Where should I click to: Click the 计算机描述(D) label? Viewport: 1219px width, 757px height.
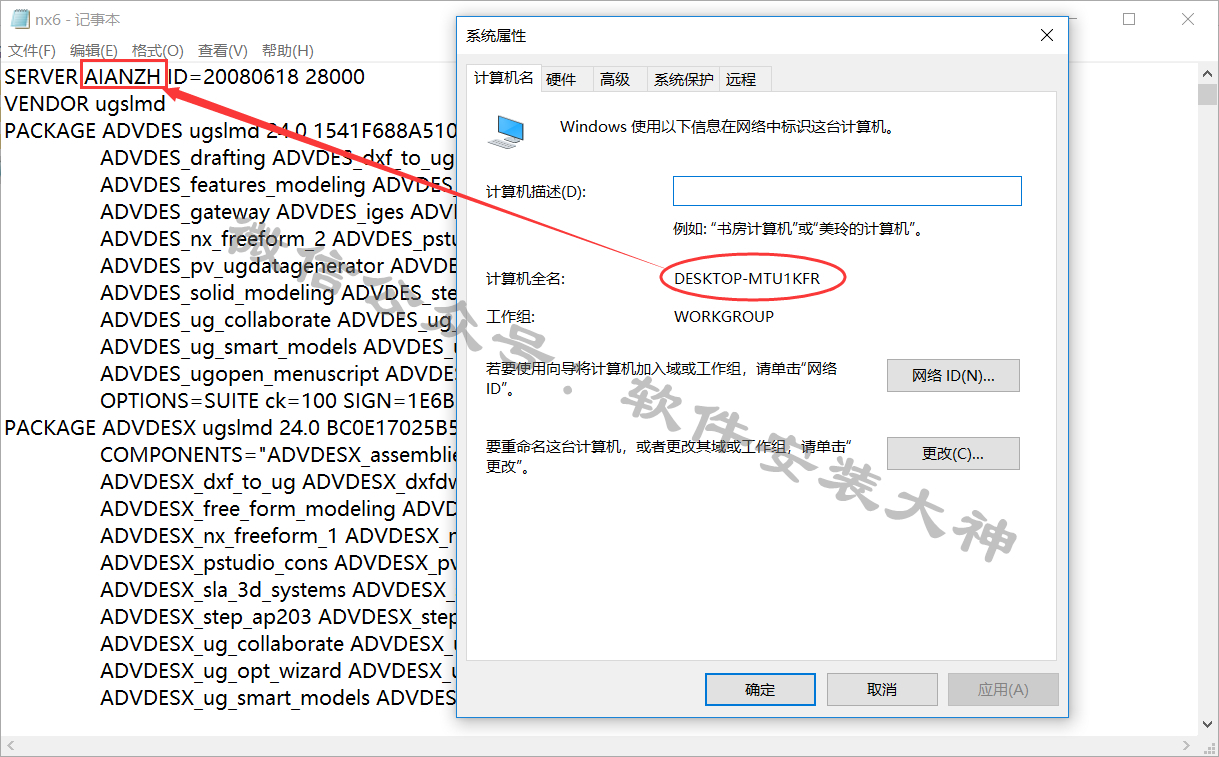point(536,192)
